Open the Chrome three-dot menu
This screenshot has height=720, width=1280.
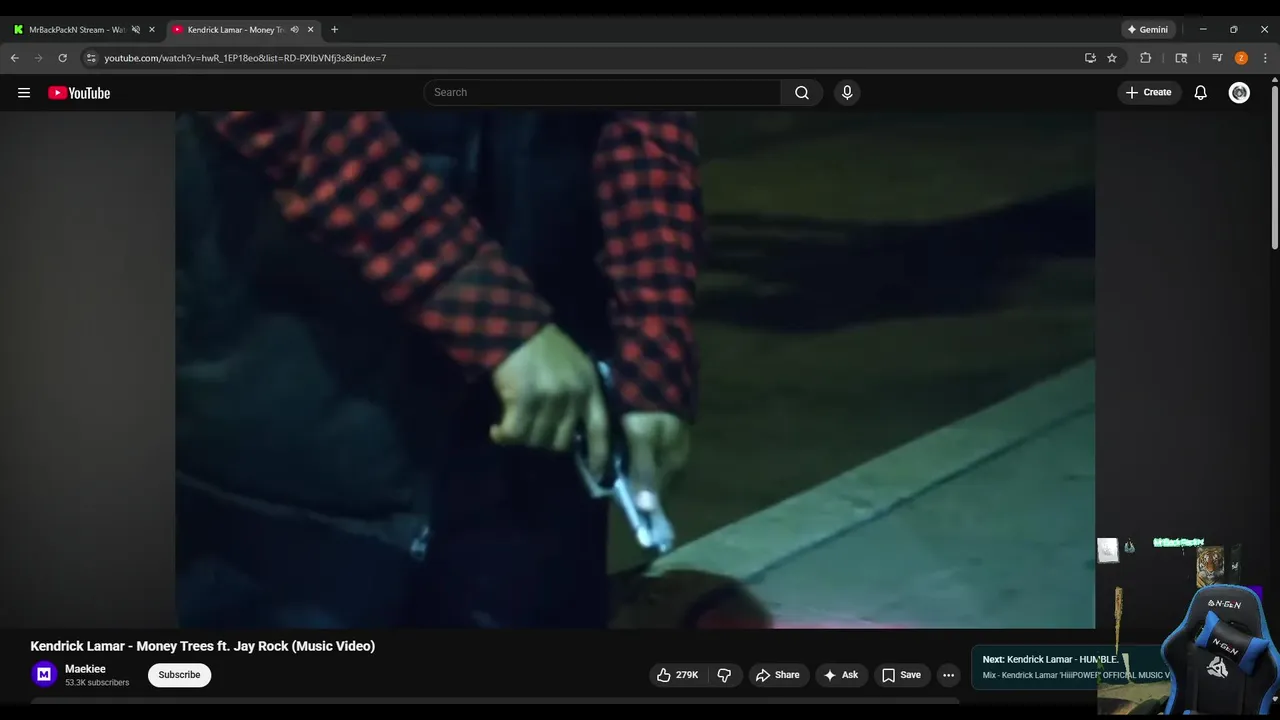(x=1265, y=58)
